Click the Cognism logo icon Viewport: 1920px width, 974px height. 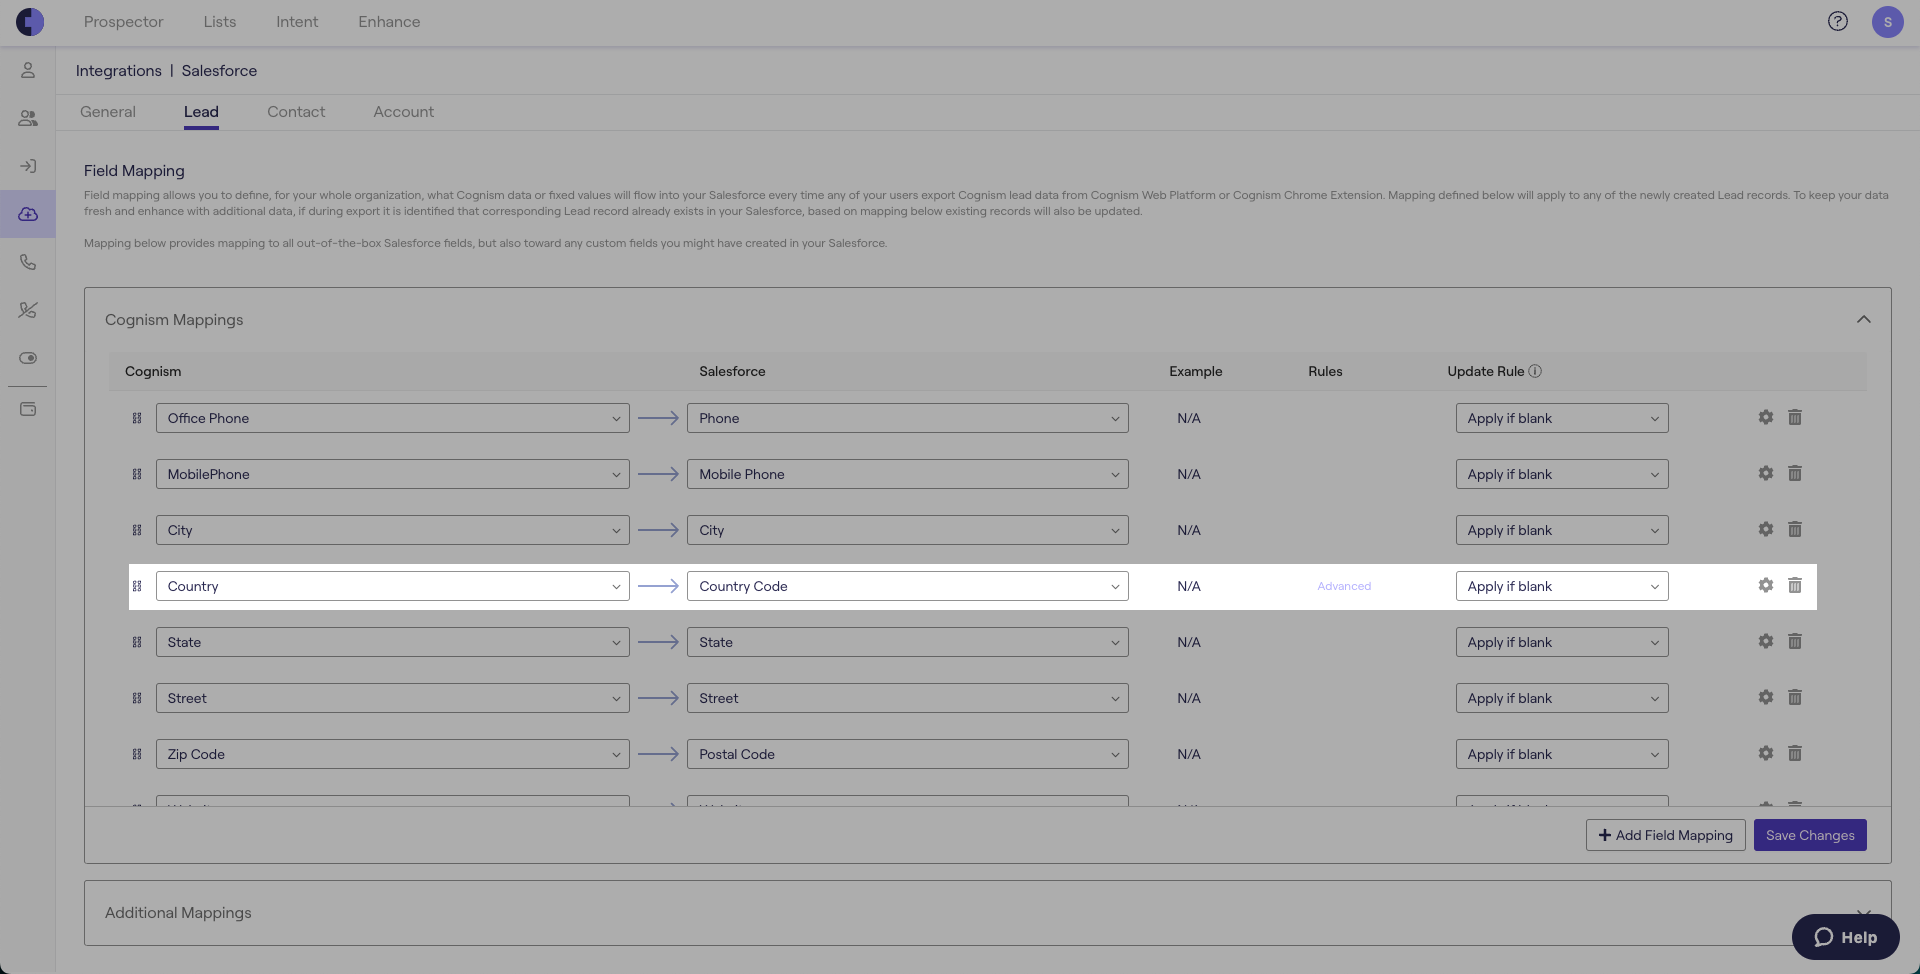[30, 21]
